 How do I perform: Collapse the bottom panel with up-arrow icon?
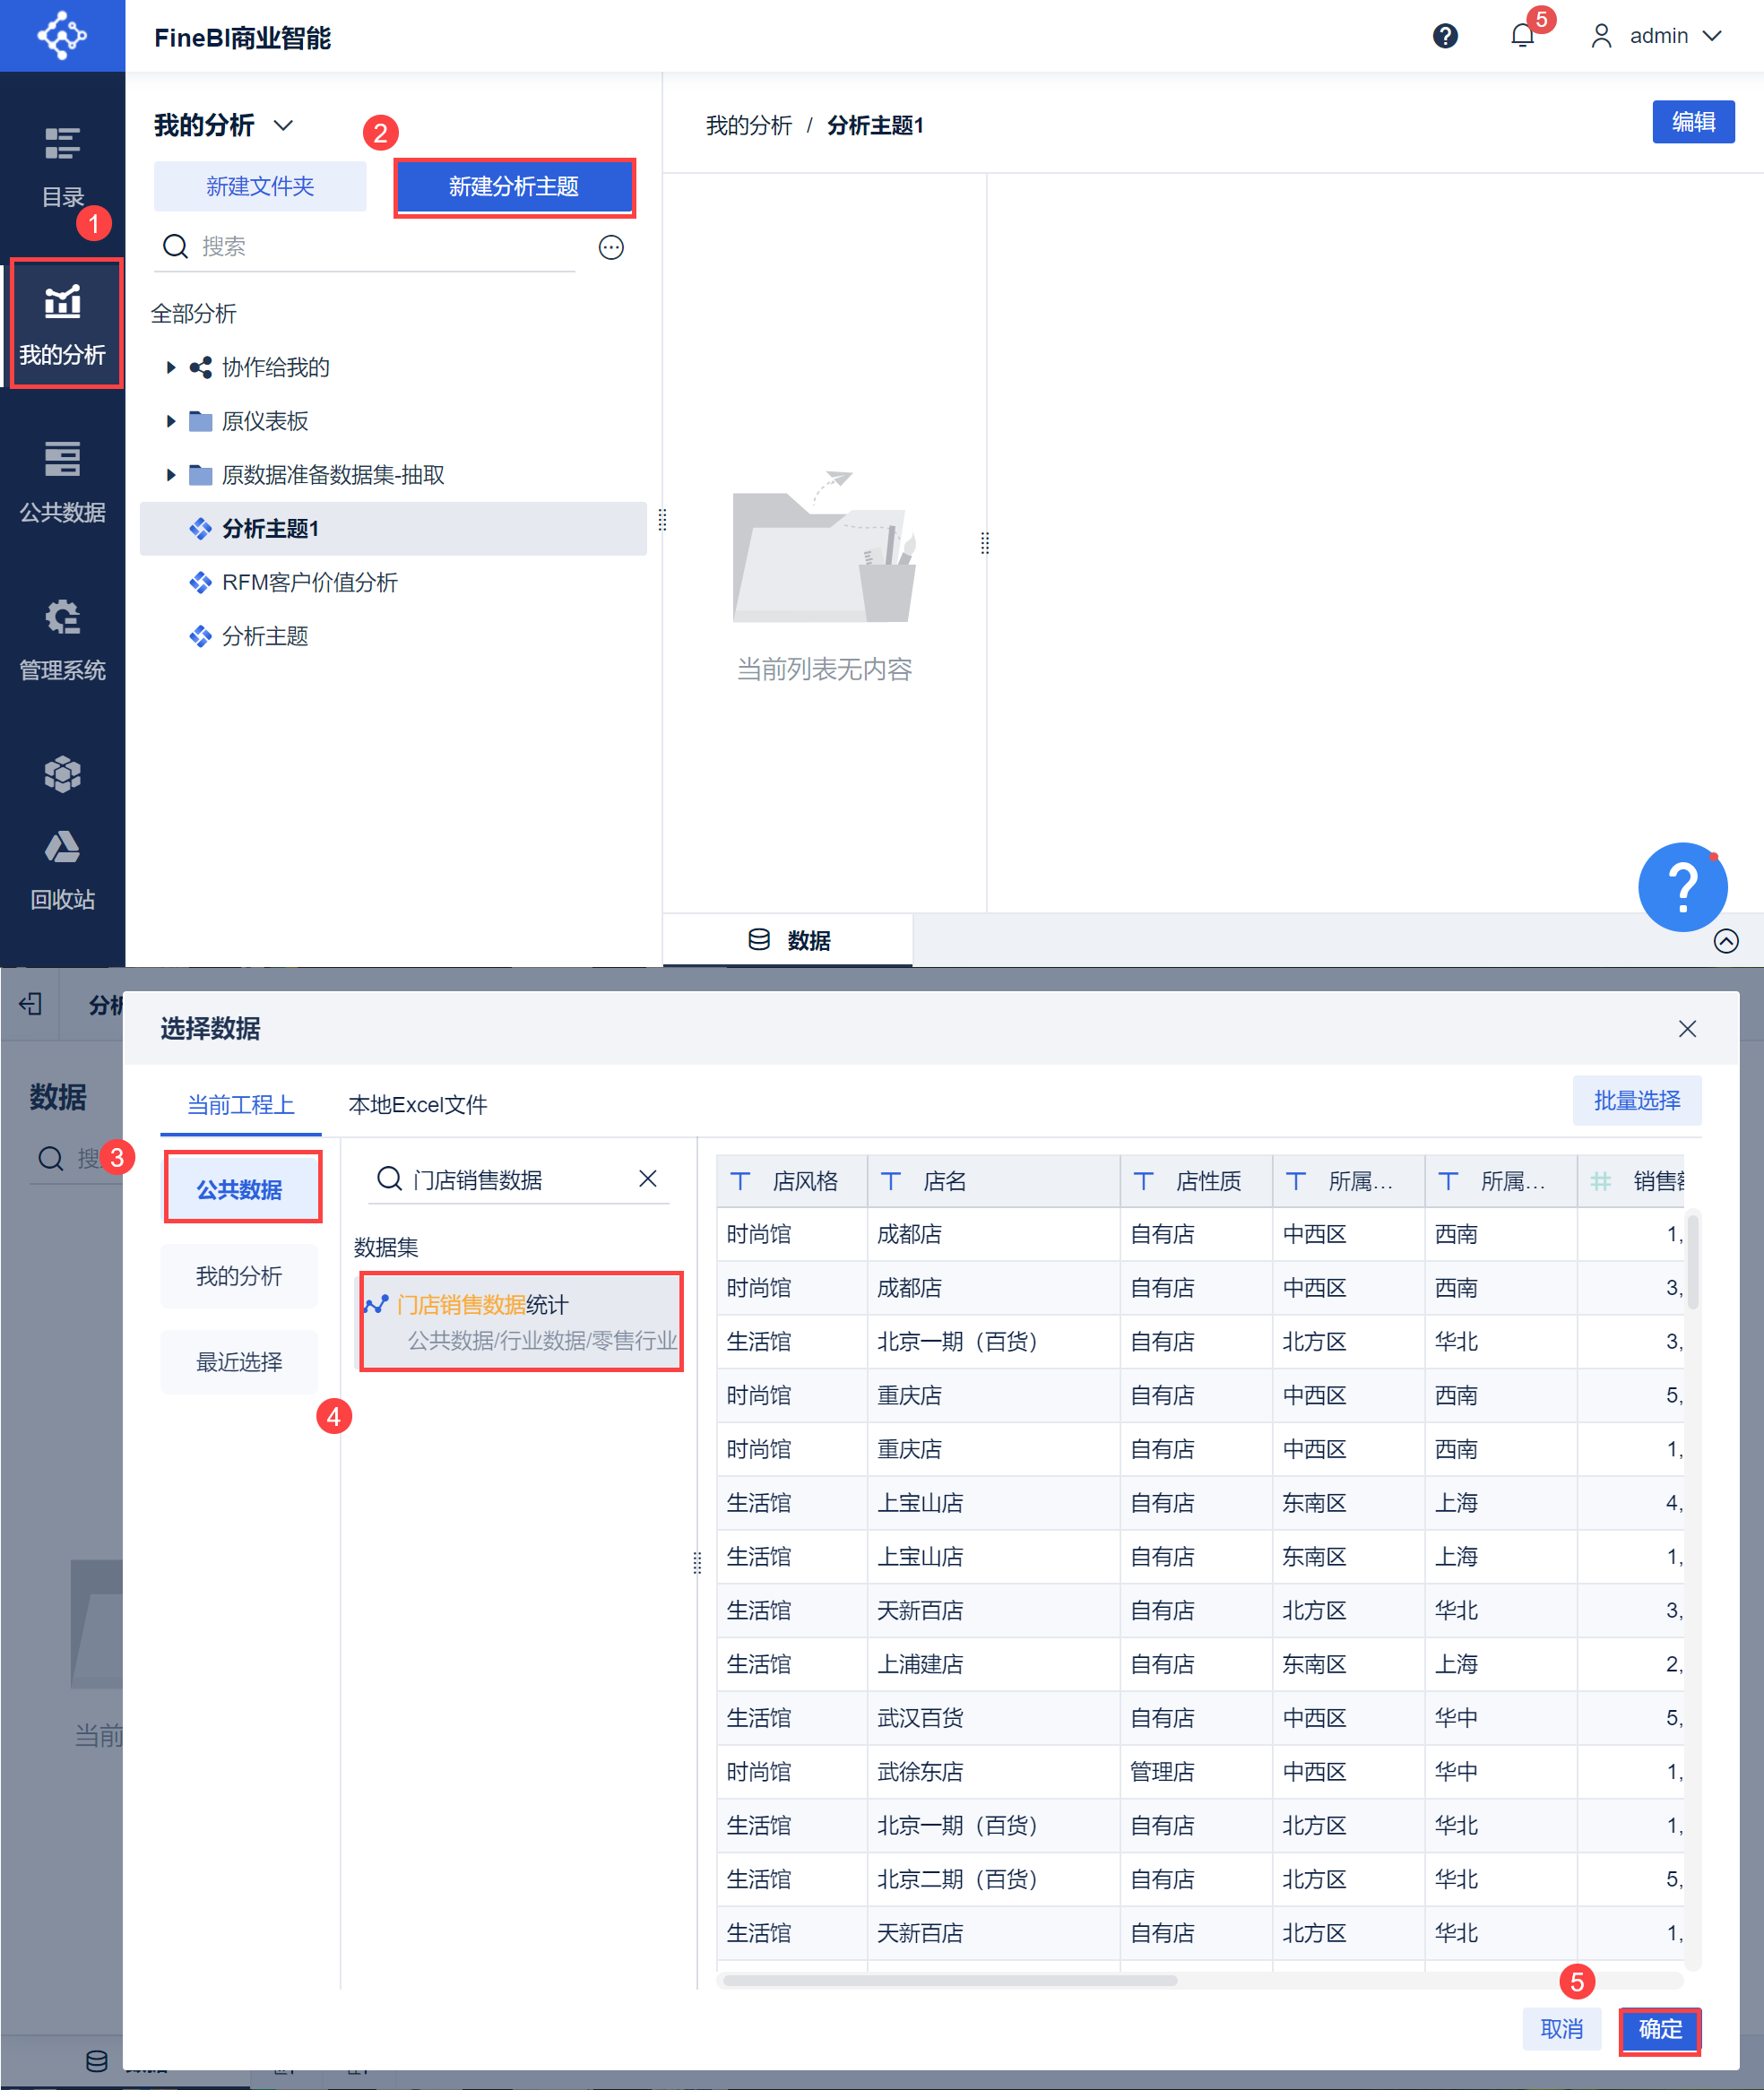(x=1726, y=941)
